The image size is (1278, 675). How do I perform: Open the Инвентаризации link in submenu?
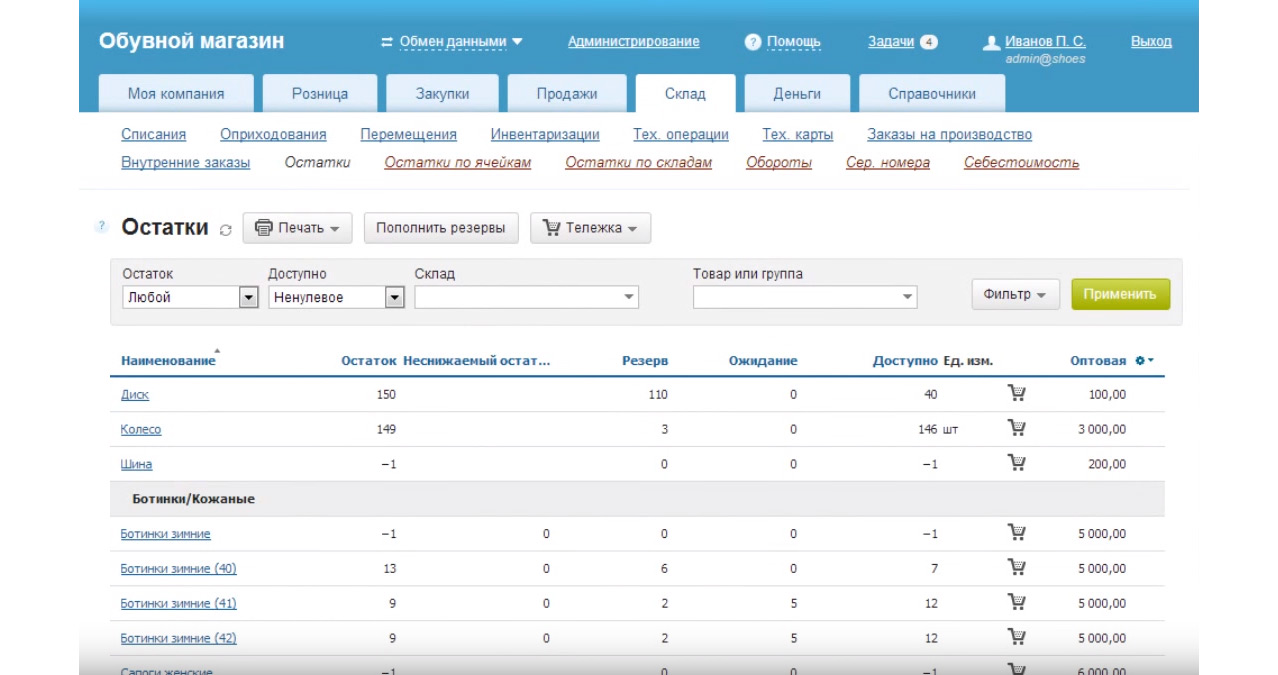click(x=545, y=135)
